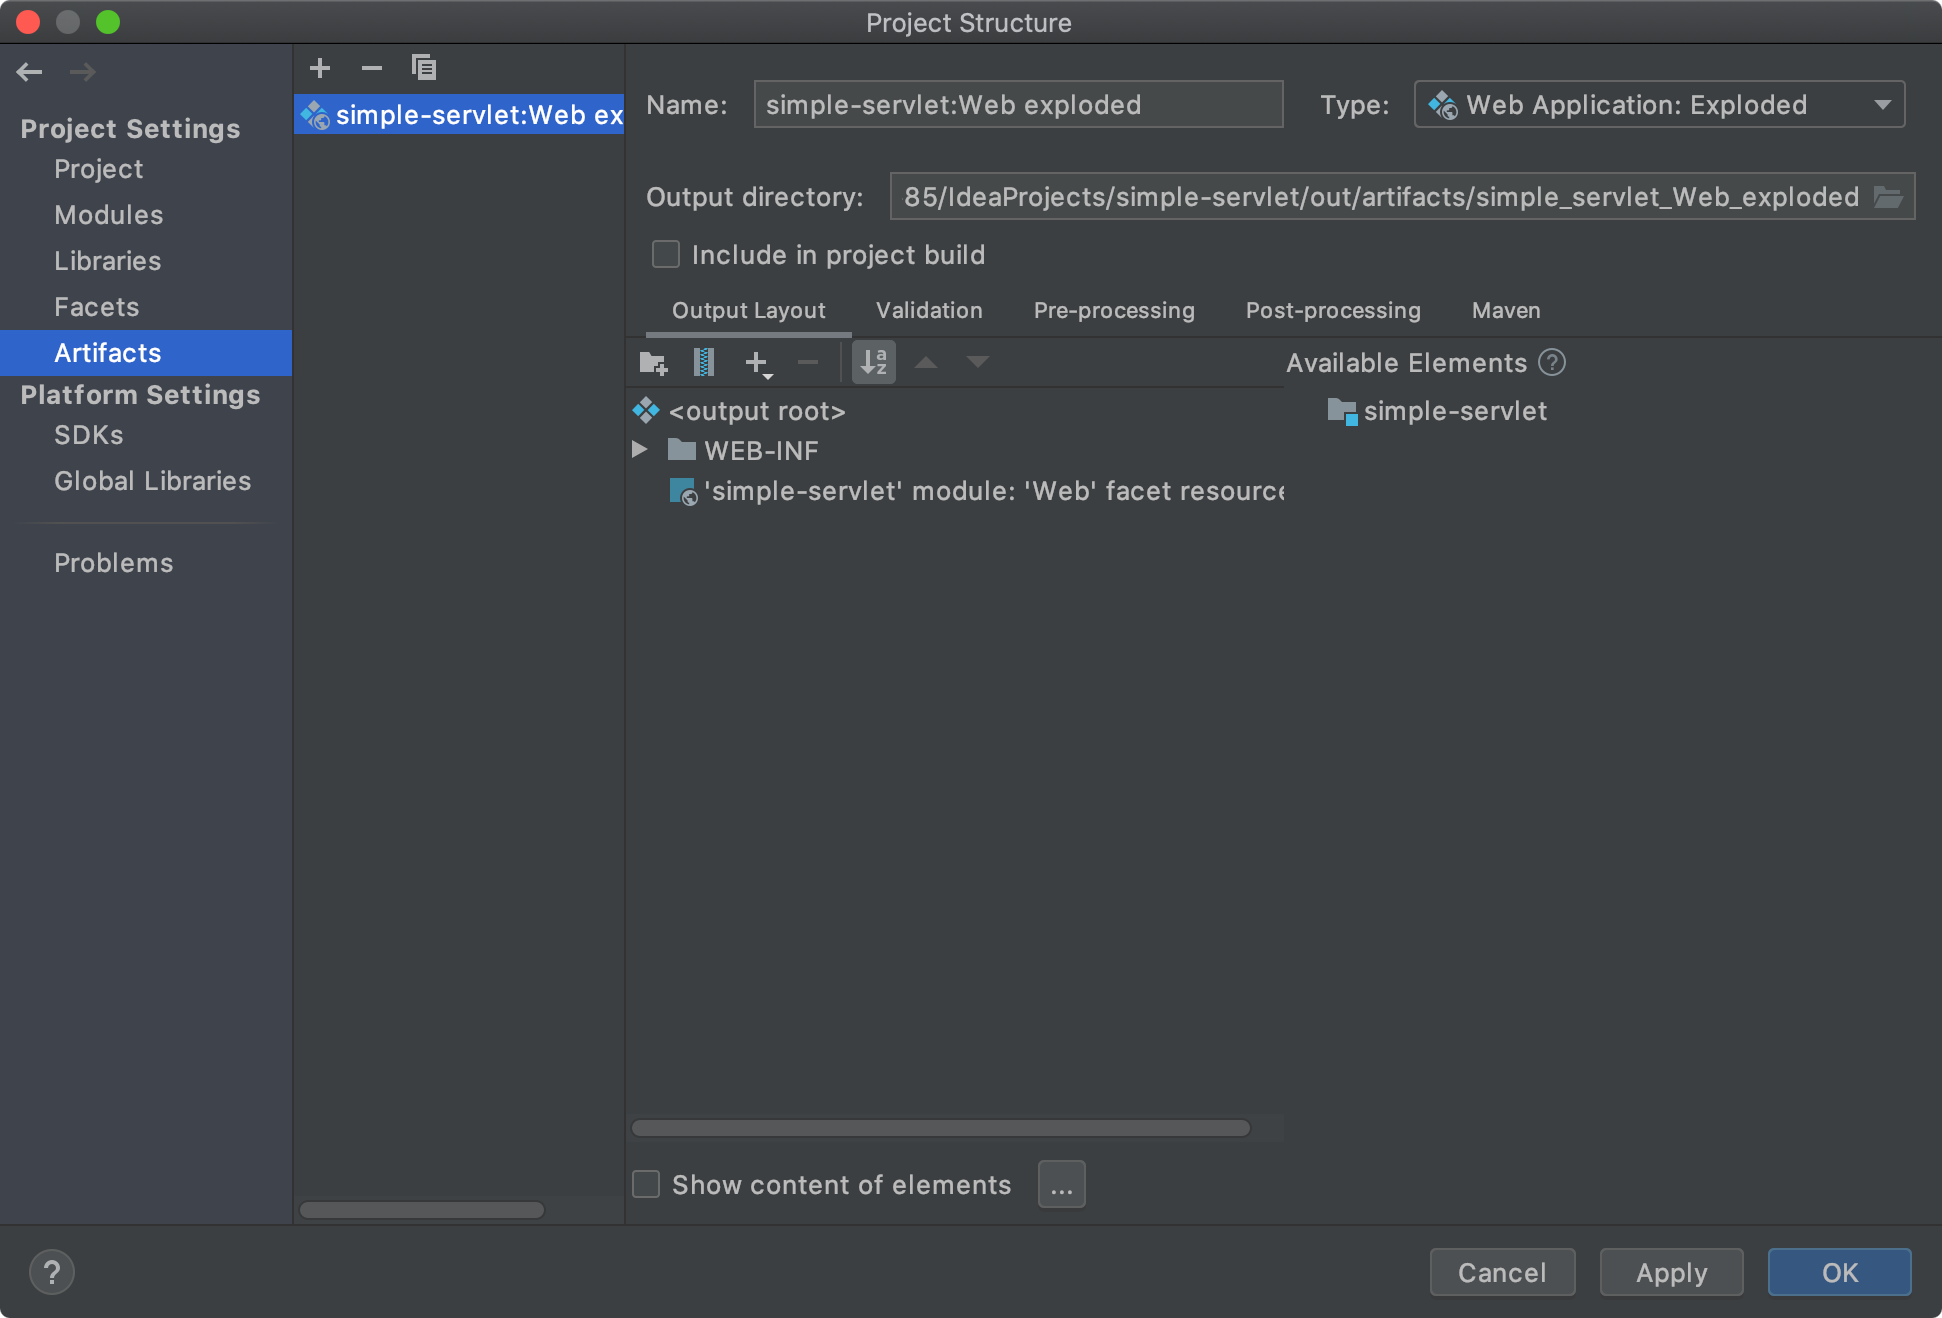Toggle sort elements by name icon
This screenshot has height=1318, width=1942.
pos(874,362)
